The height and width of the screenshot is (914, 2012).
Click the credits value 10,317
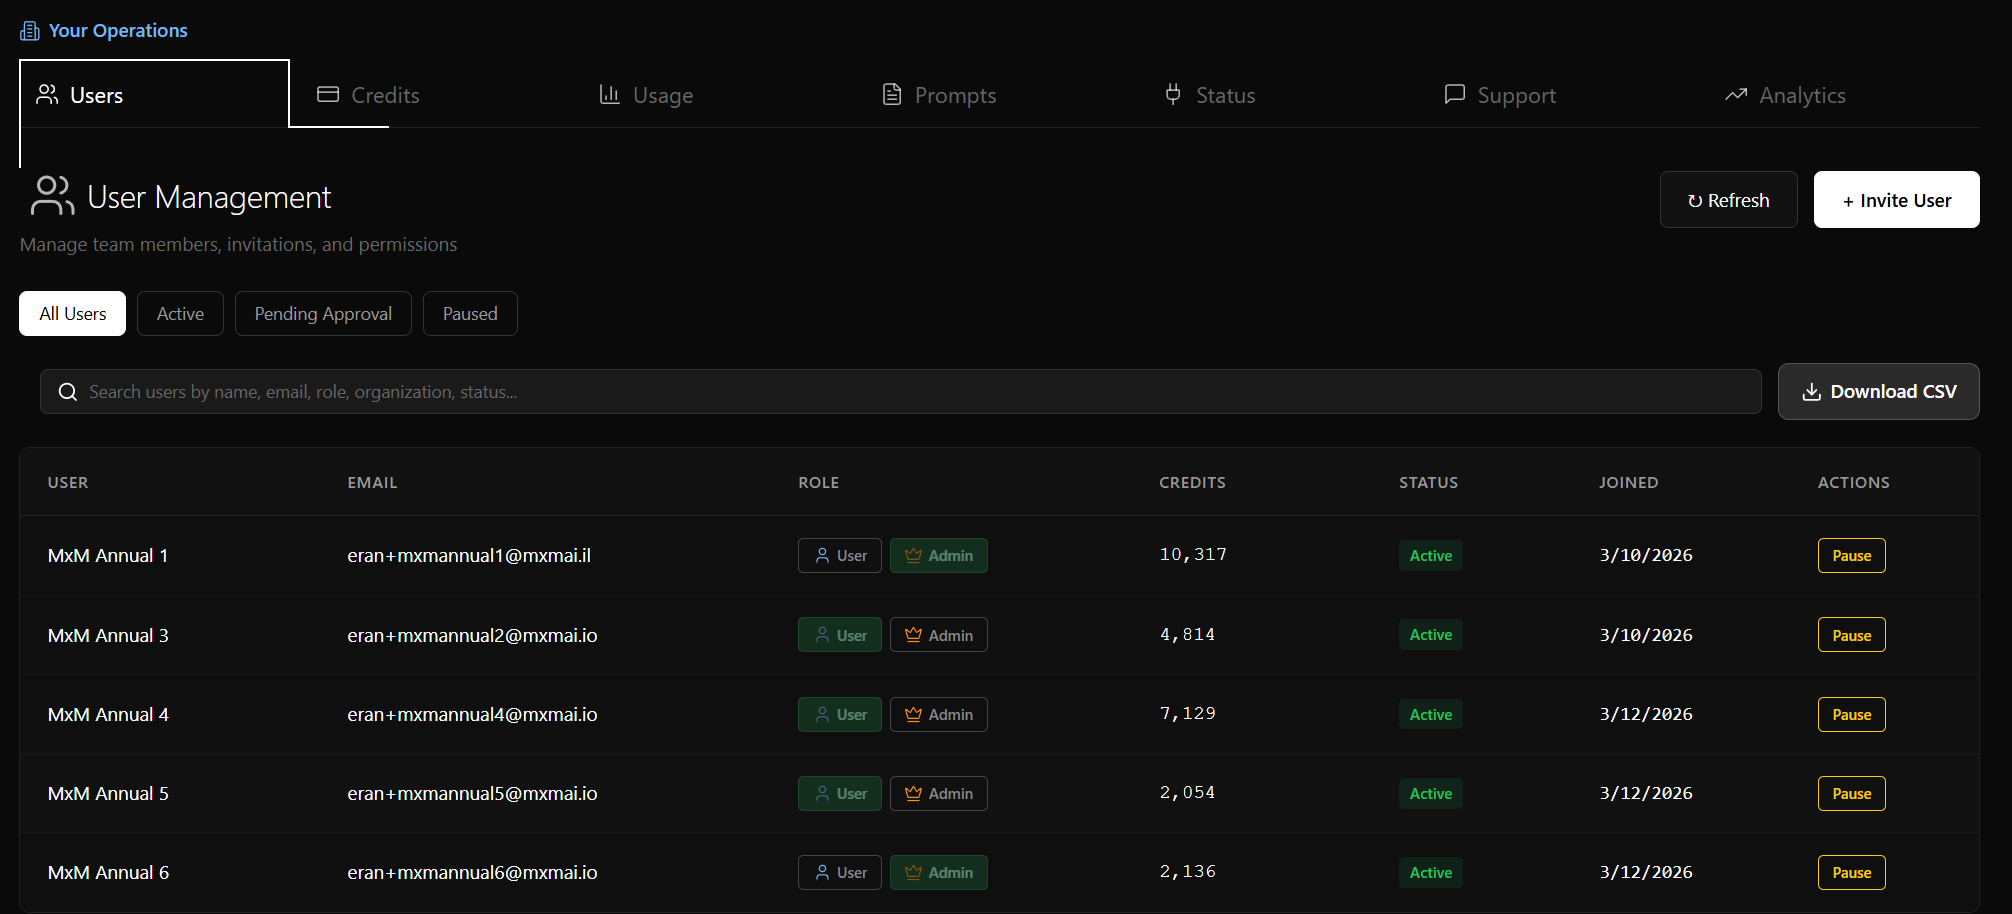click(x=1192, y=554)
